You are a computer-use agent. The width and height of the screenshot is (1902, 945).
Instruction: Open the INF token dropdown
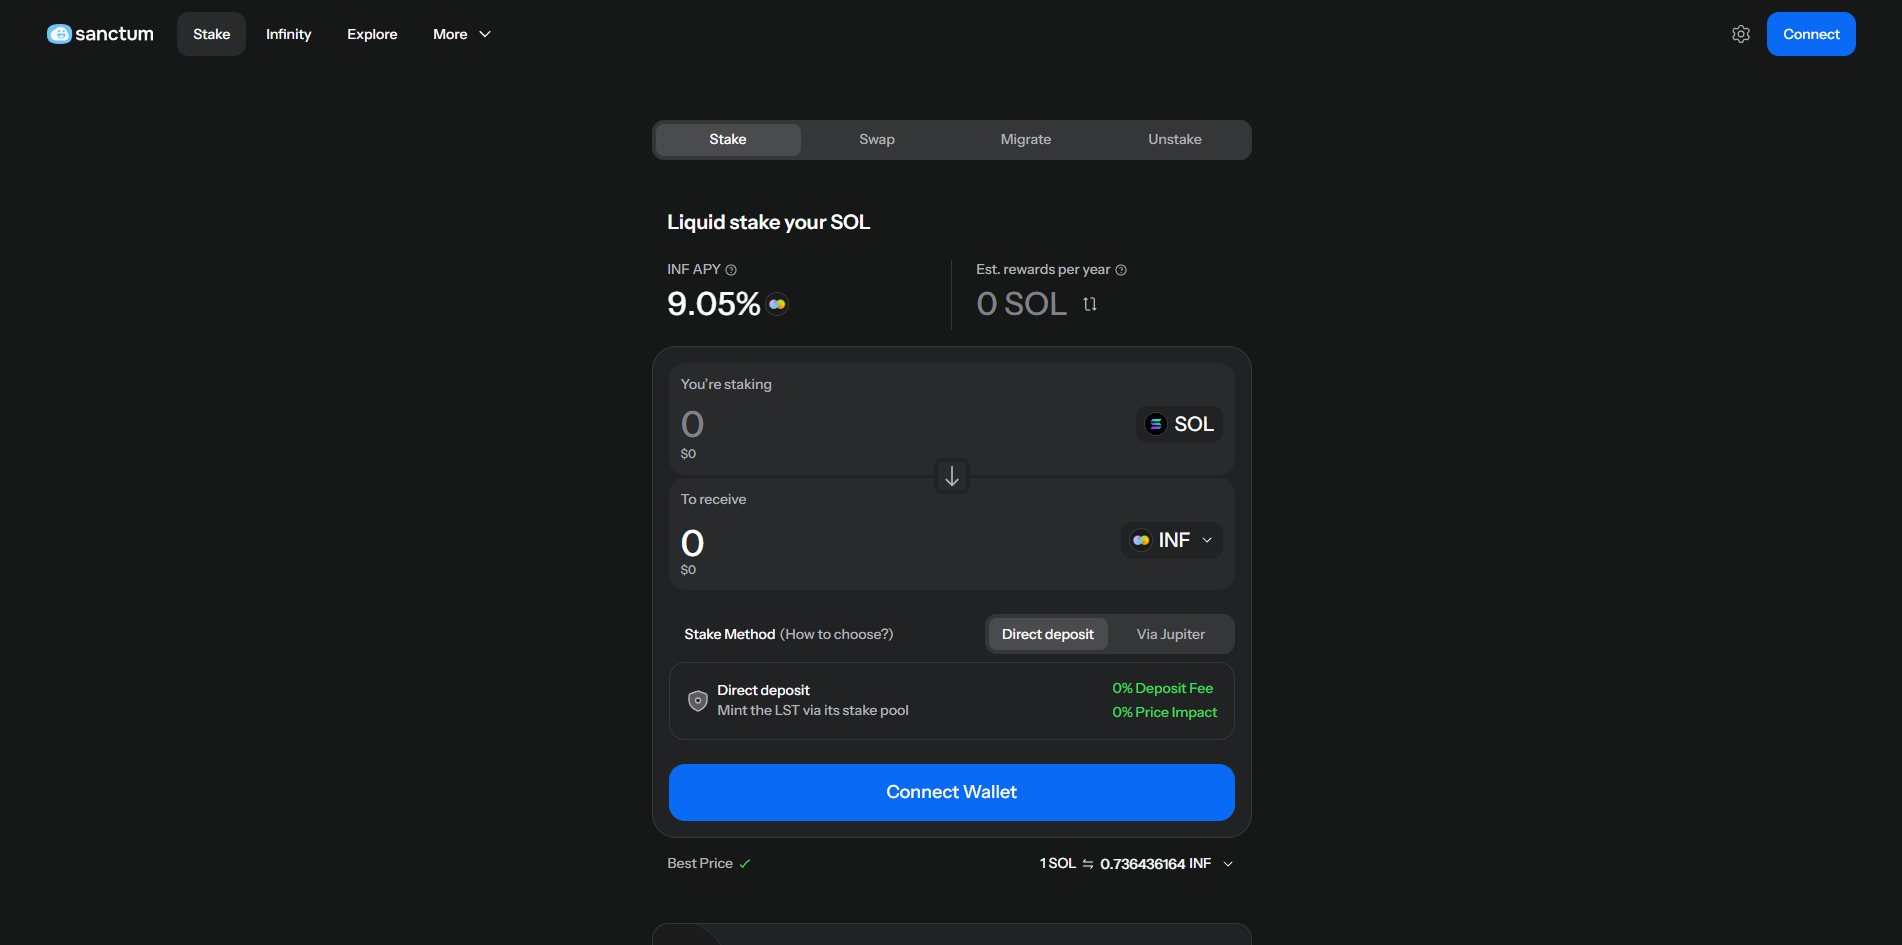[1171, 540]
